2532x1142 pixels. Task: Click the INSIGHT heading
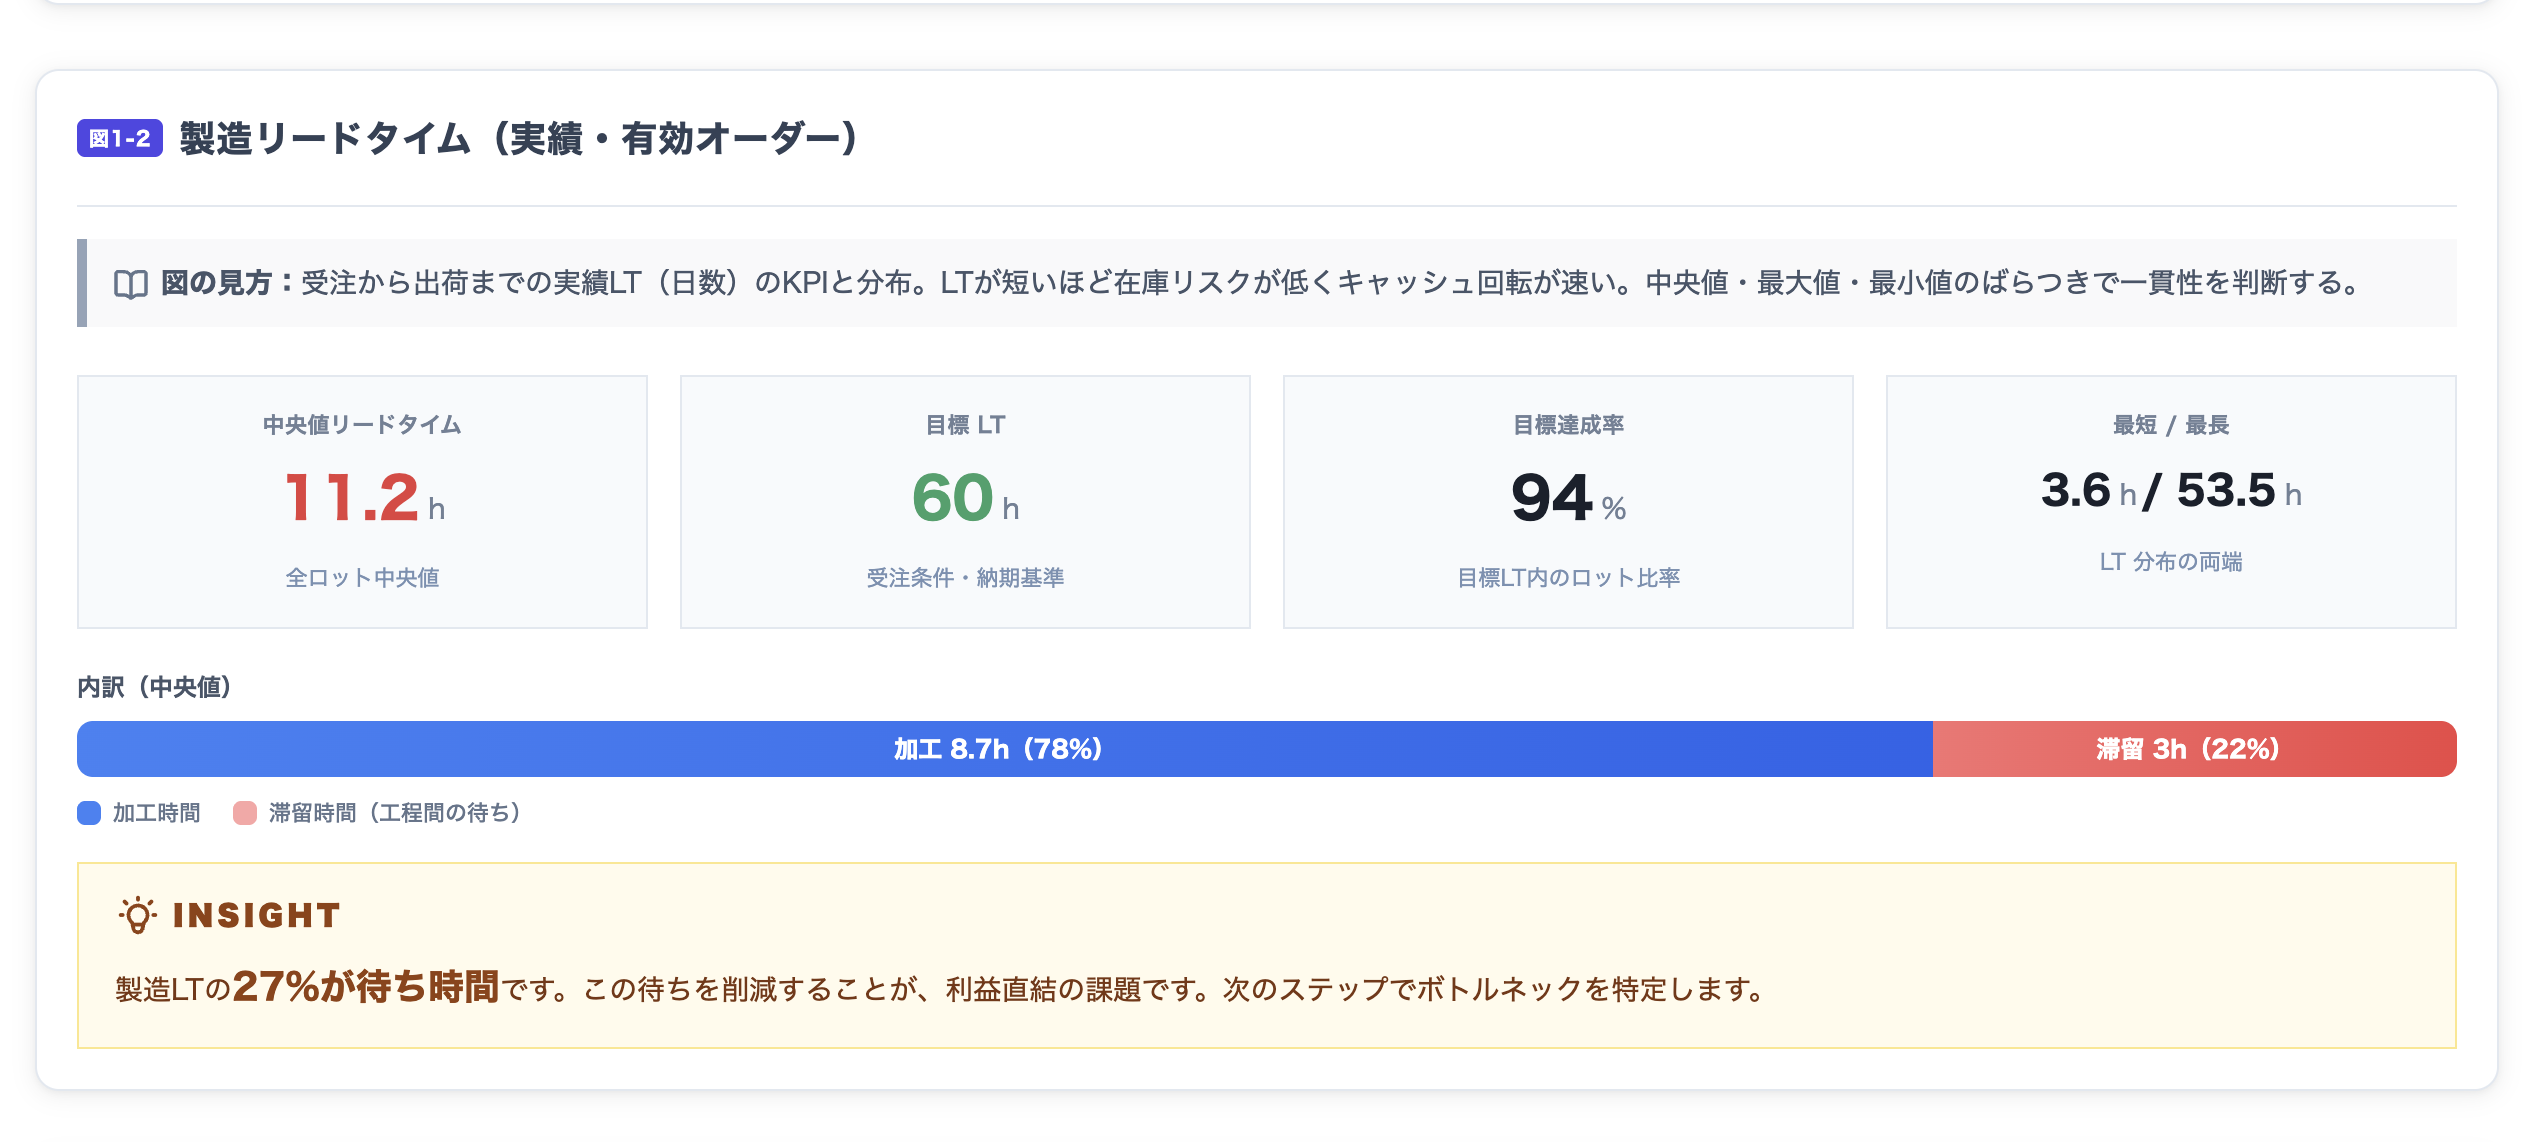click(x=256, y=915)
